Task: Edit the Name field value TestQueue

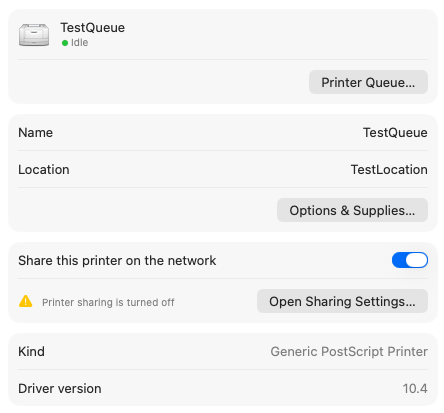Action: (395, 133)
